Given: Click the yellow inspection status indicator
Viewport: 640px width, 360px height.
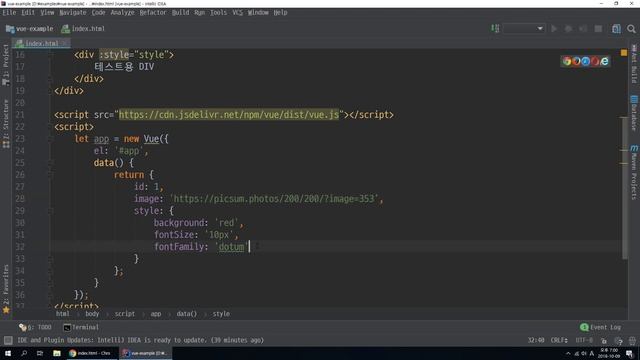Looking at the screenshot, I should coord(624,53).
